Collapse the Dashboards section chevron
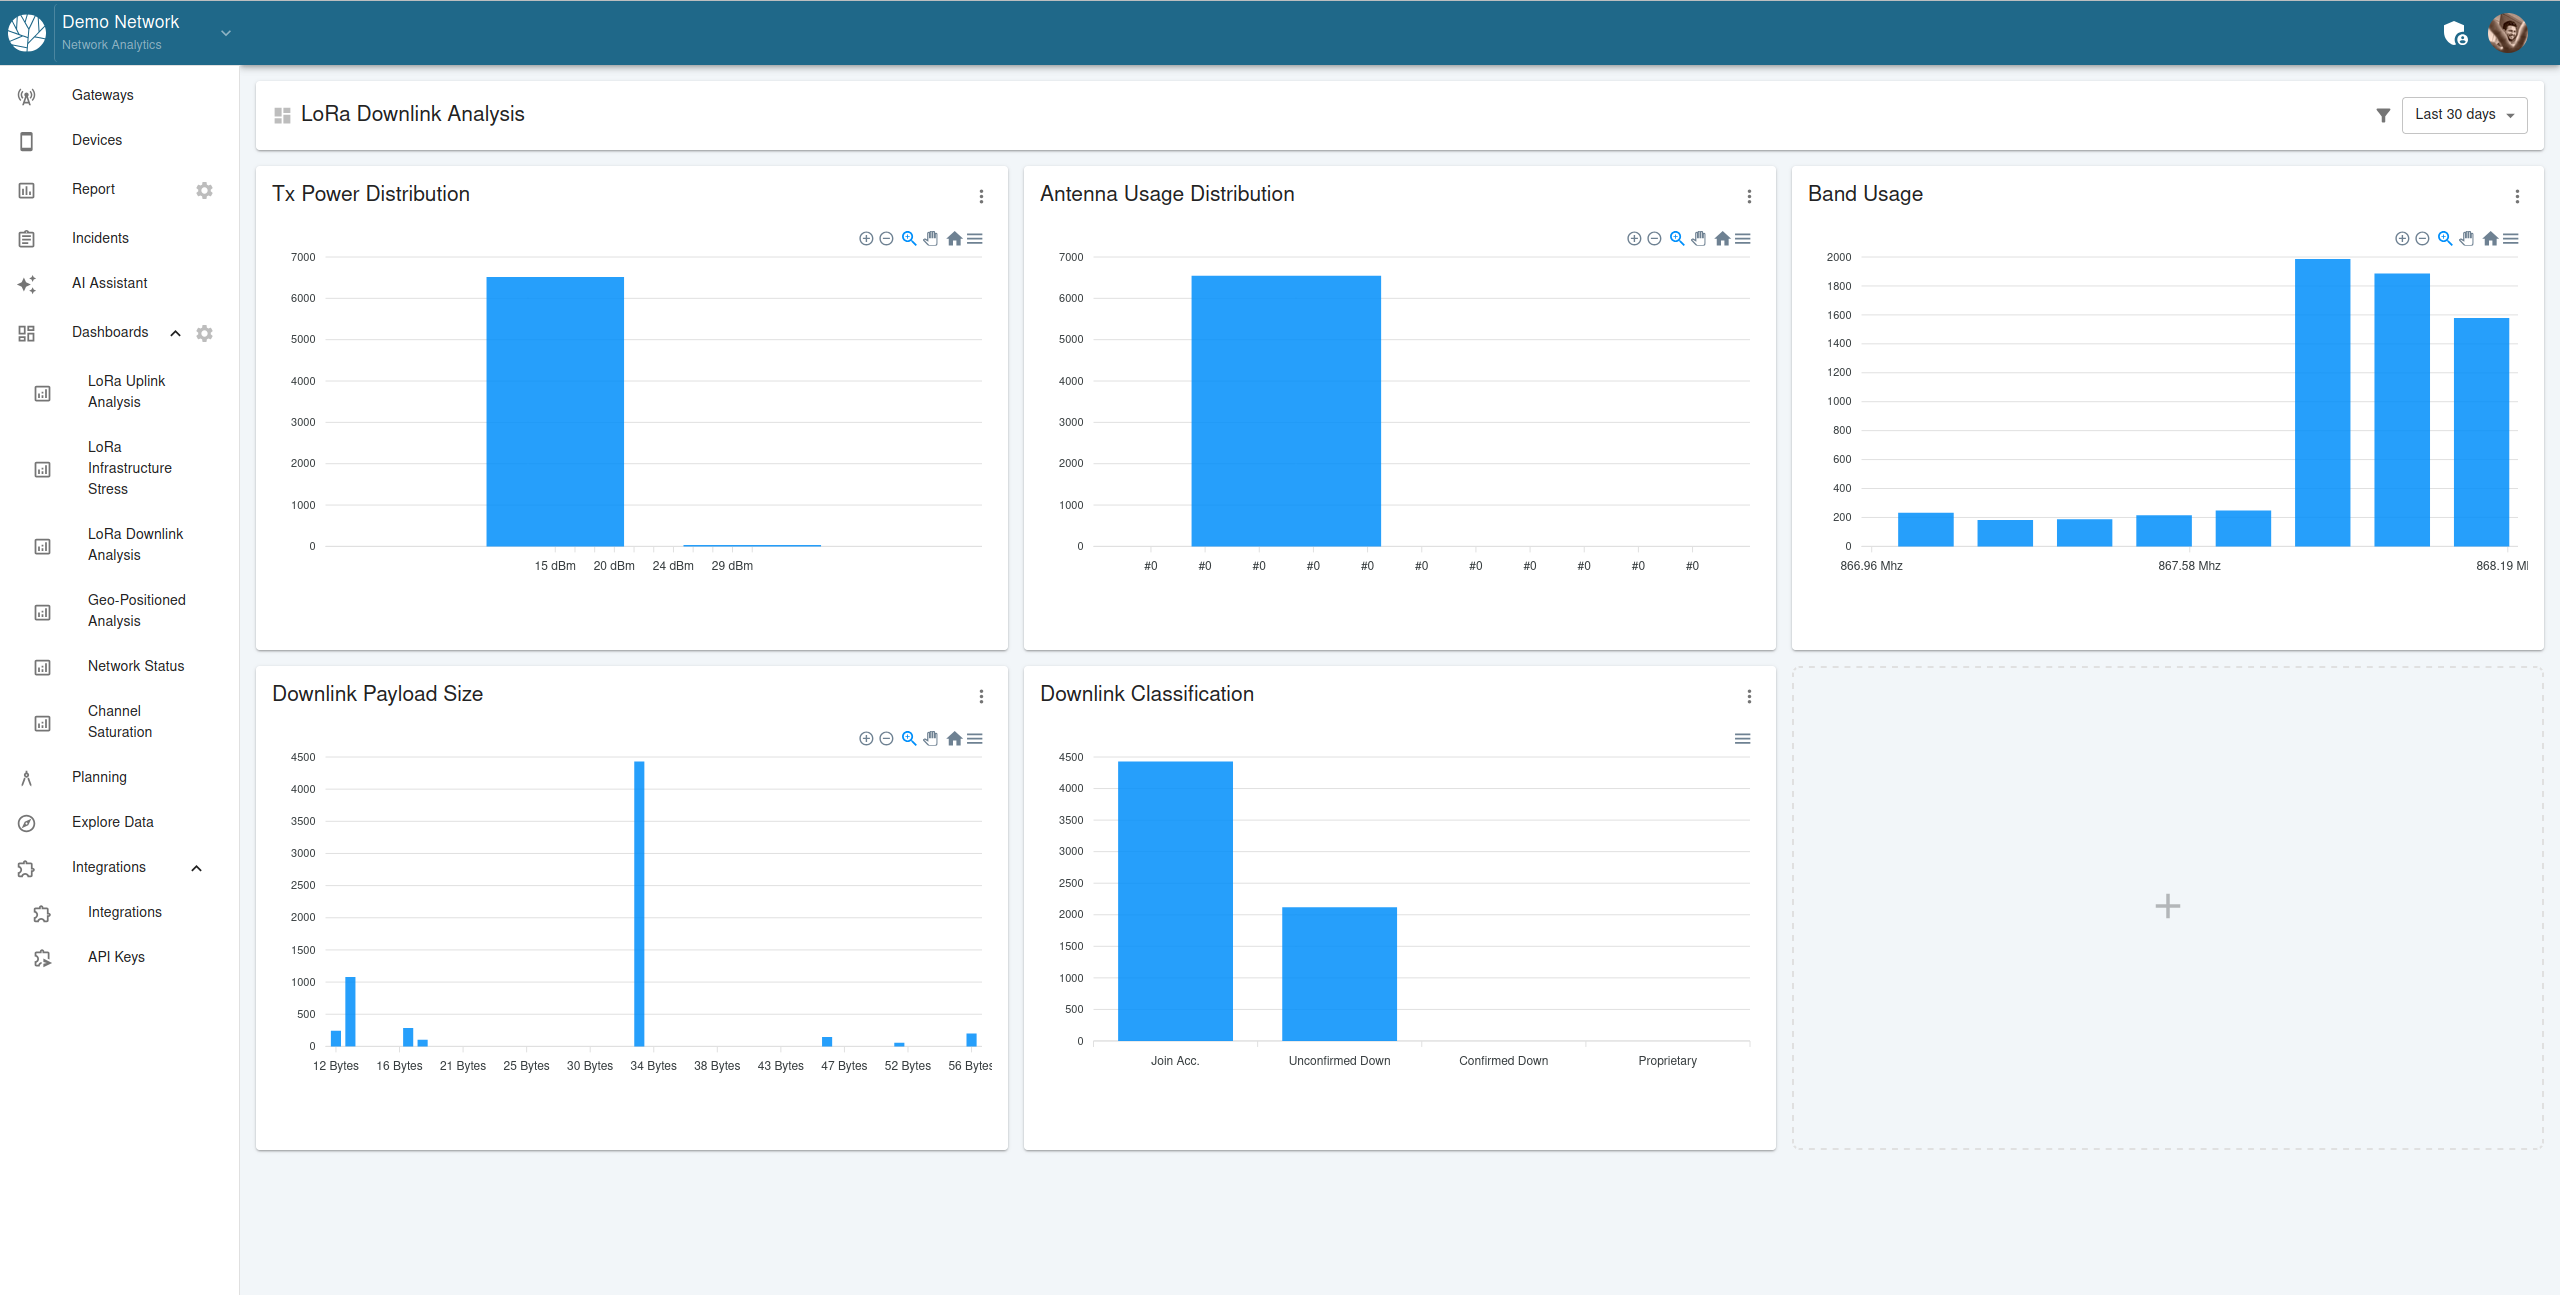Image resolution: width=2560 pixels, height=1295 pixels. pyautogui.click(x=175, y=333)
